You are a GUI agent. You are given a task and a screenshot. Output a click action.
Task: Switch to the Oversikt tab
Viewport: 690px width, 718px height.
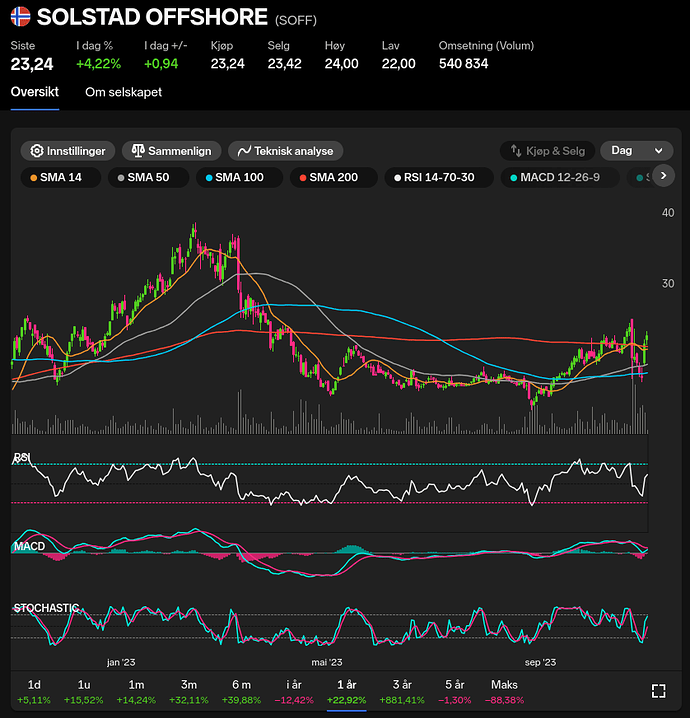point(35,92)
